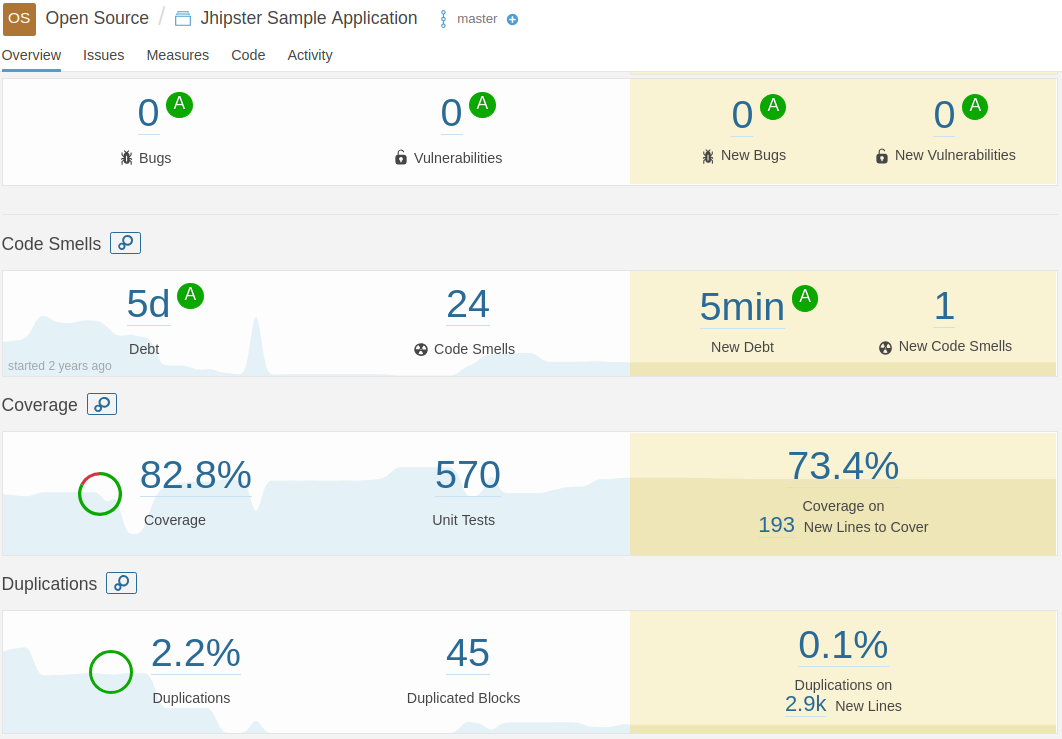Open the 24 code smells count

(467, 305)
